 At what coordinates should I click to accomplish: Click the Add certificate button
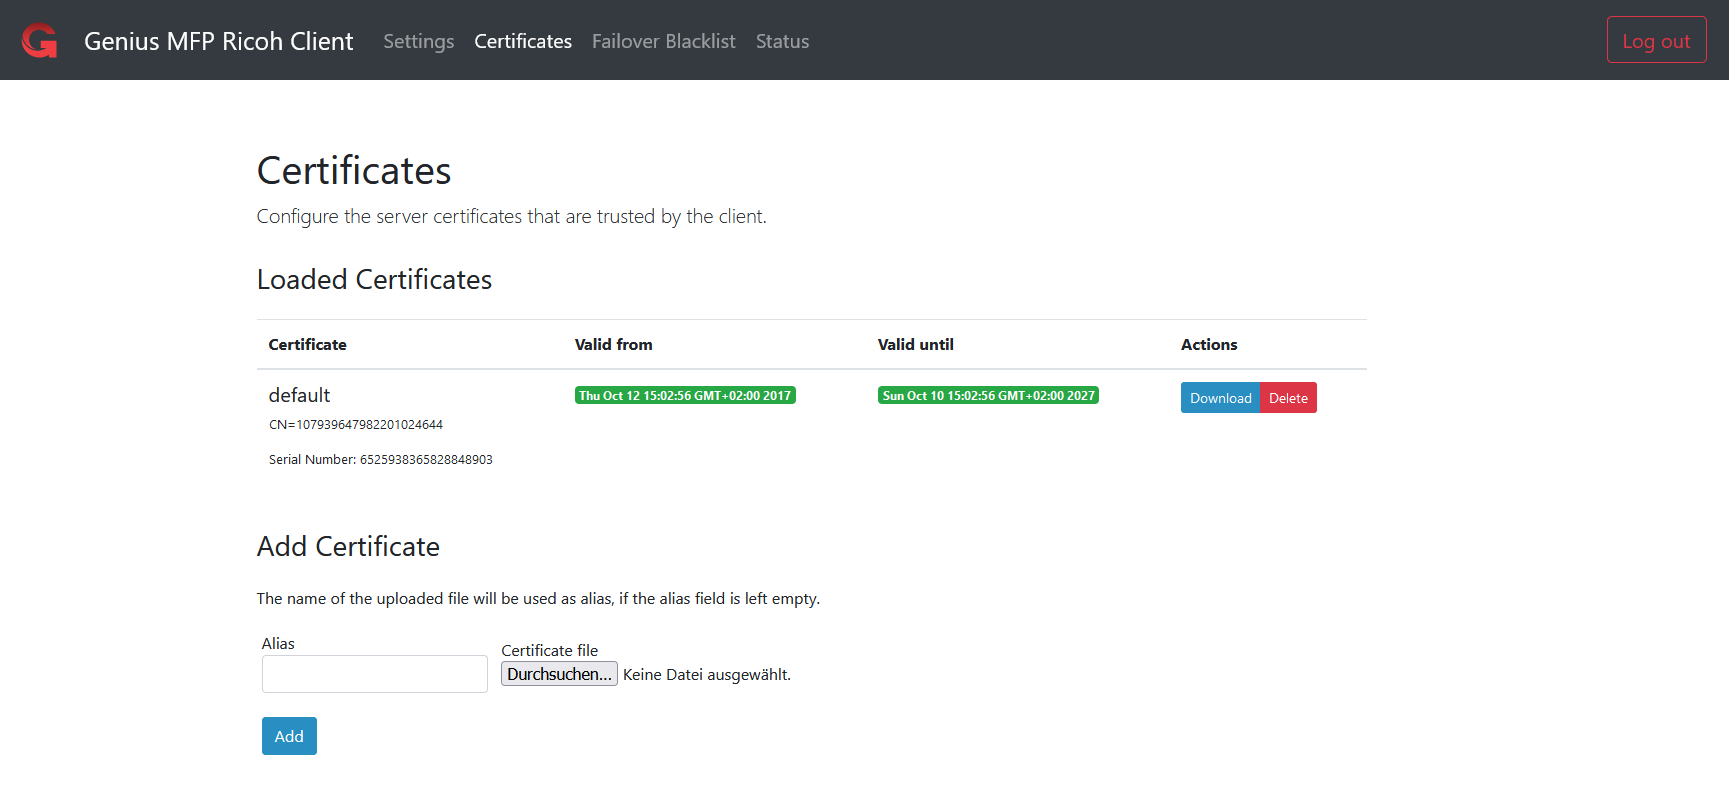point(289,736)
